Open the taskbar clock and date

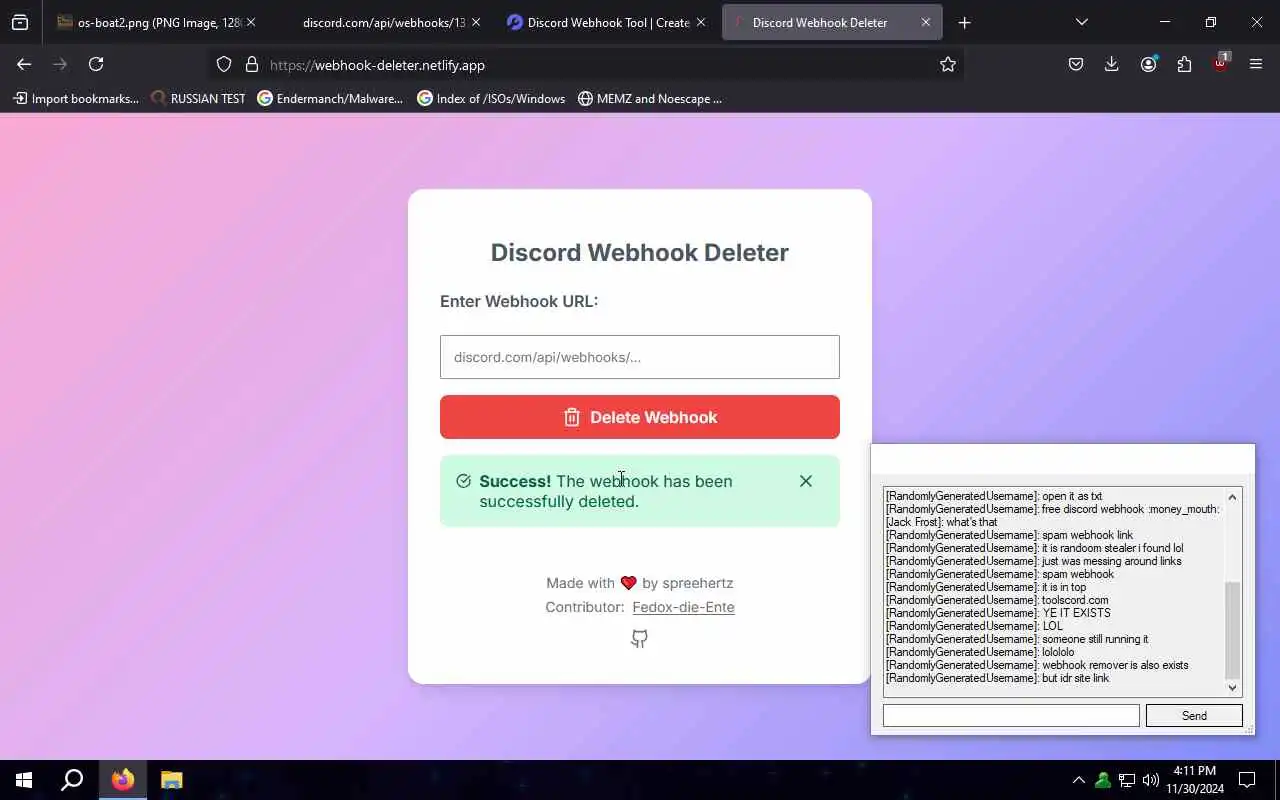click(x=1194, y=780)
